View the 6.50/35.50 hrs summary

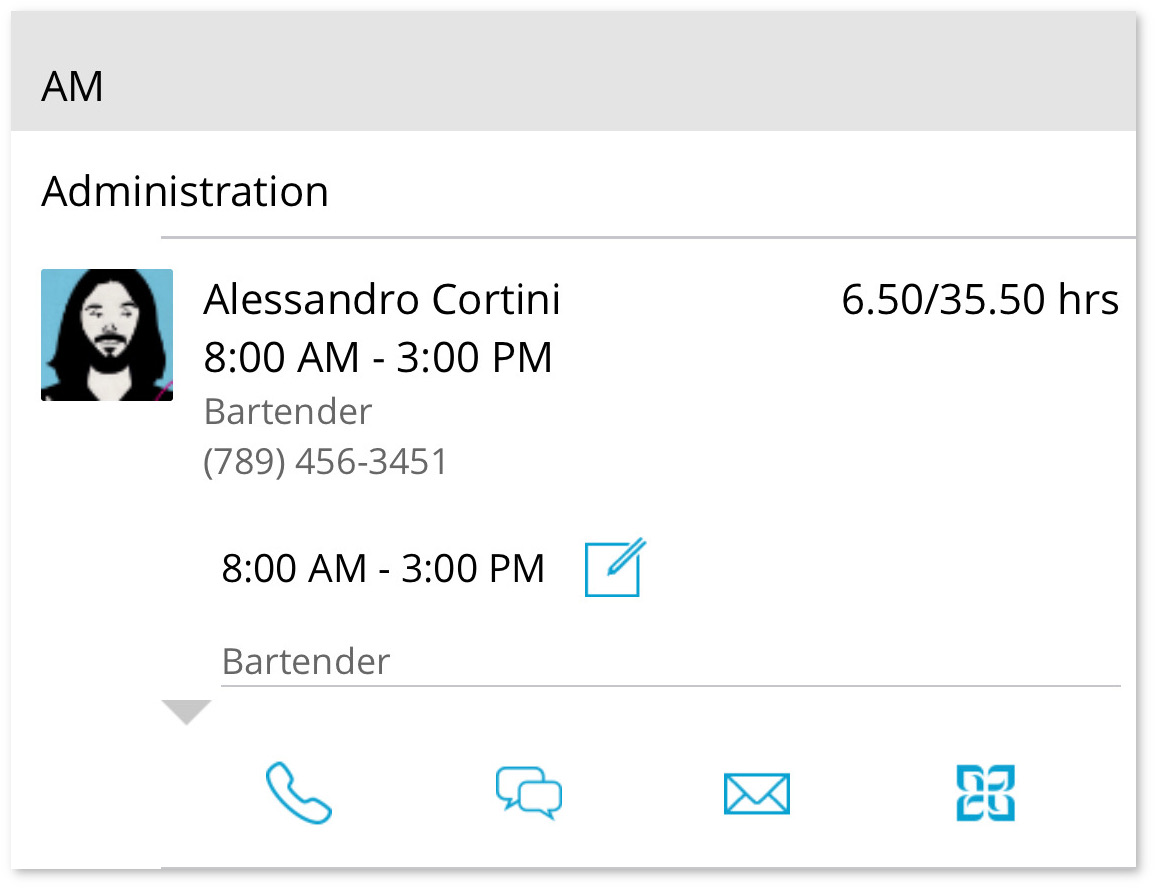pos(980,300)
